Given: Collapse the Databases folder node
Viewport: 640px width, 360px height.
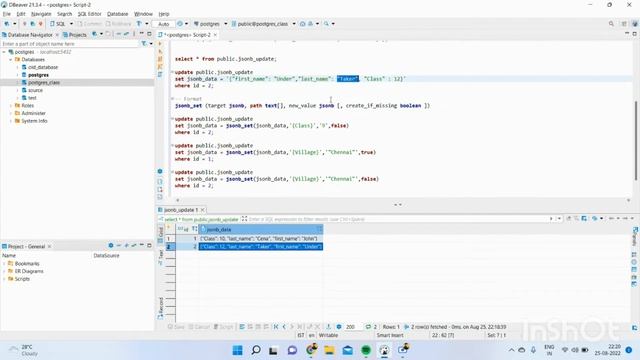Looking at the screenshot, I should [x=11, y=60].
